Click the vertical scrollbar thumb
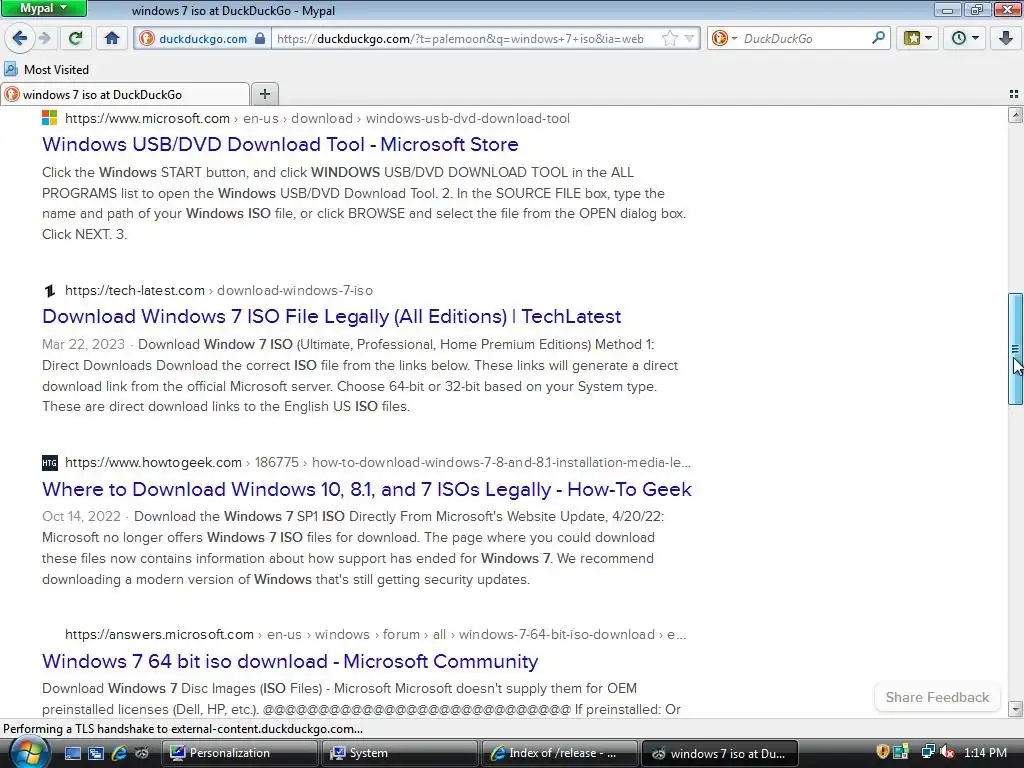Screen dimensions: 1024x768 click(x=1015, y=349)
